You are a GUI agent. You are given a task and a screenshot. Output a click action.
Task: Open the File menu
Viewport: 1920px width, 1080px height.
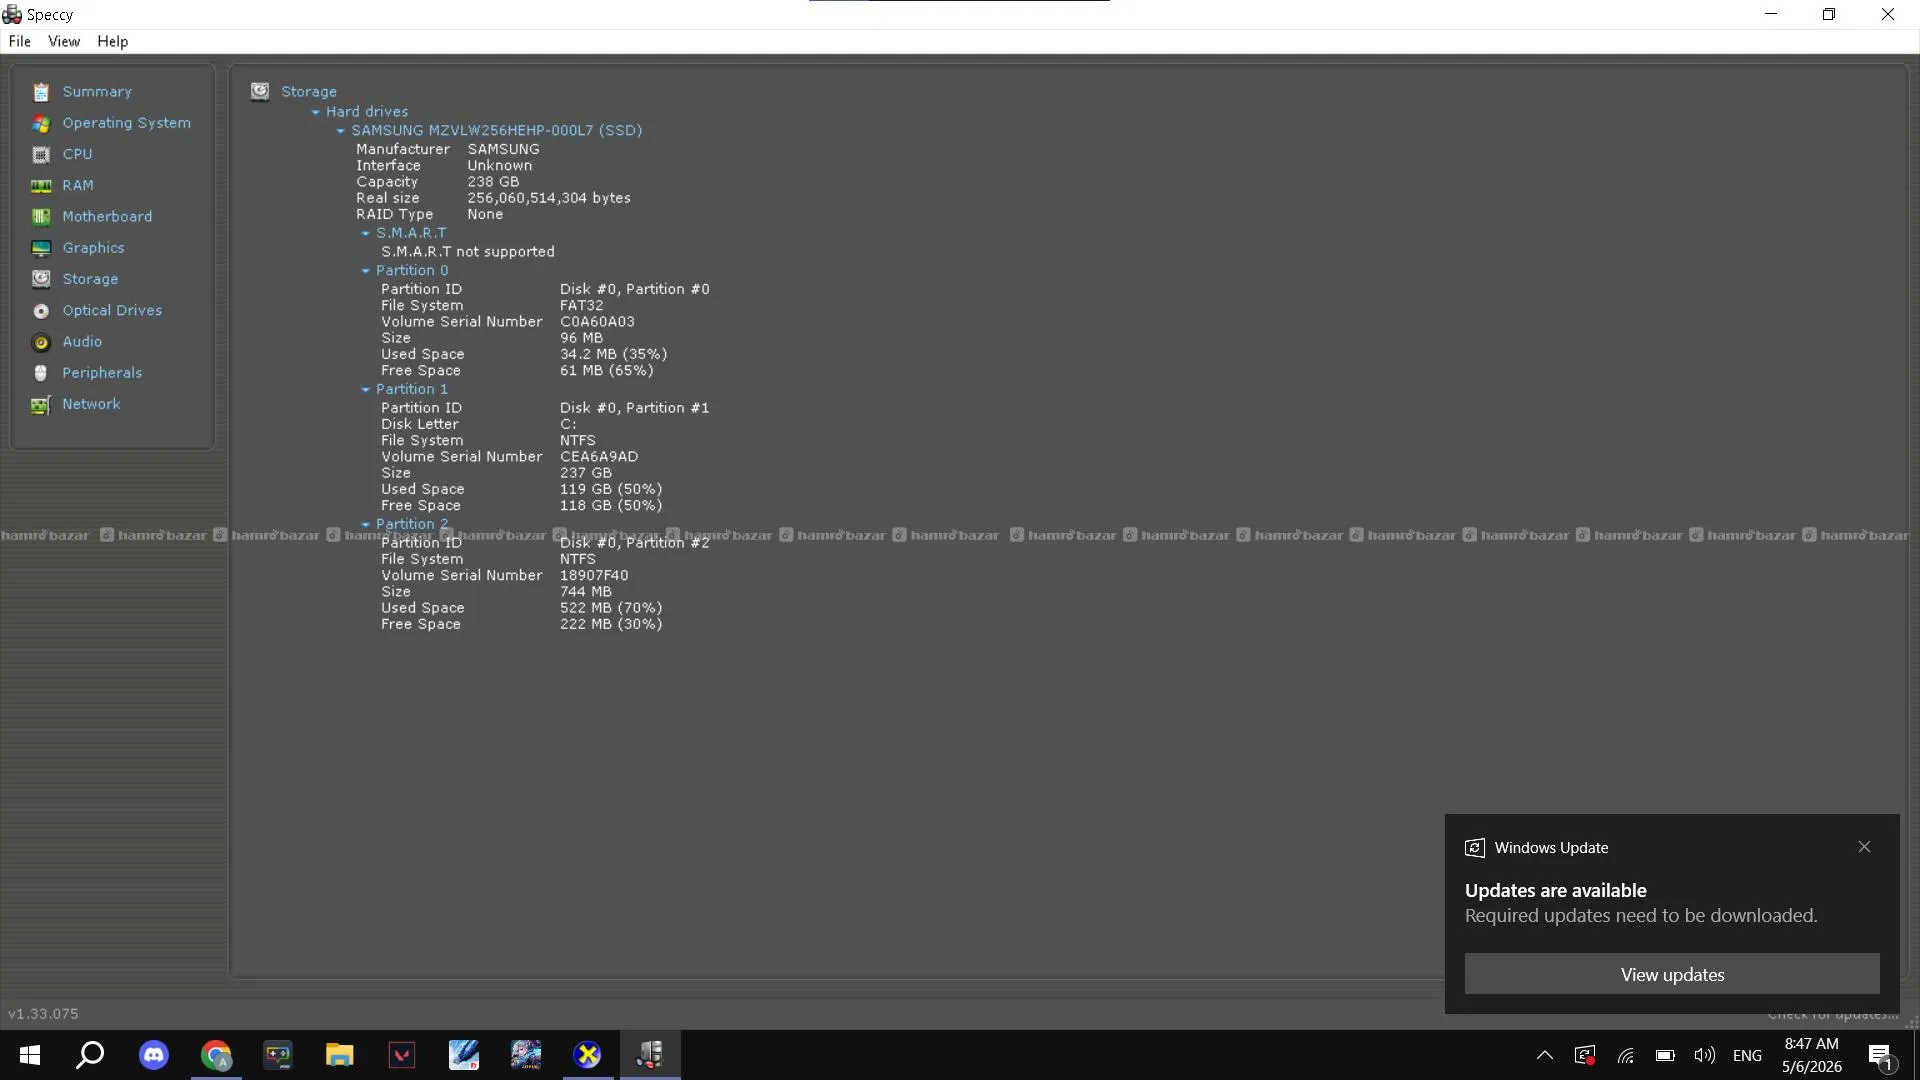(20, 42)
